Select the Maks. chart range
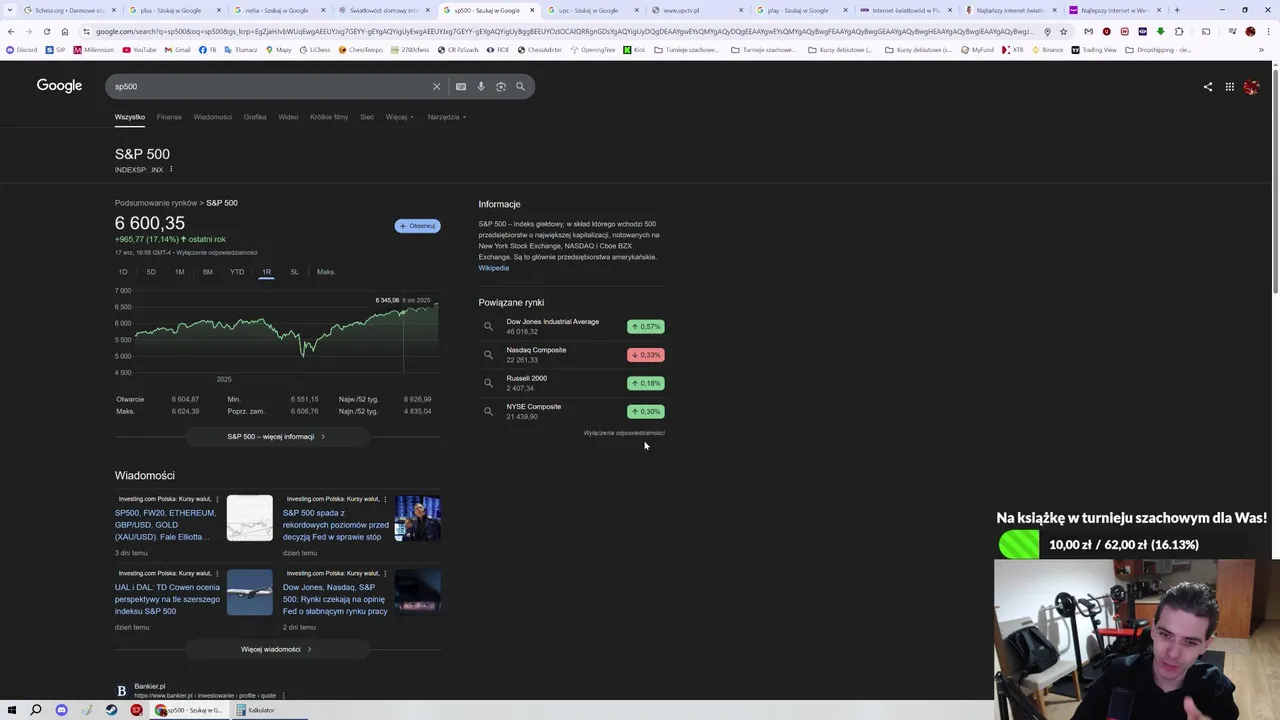 (x=326, y=272)
